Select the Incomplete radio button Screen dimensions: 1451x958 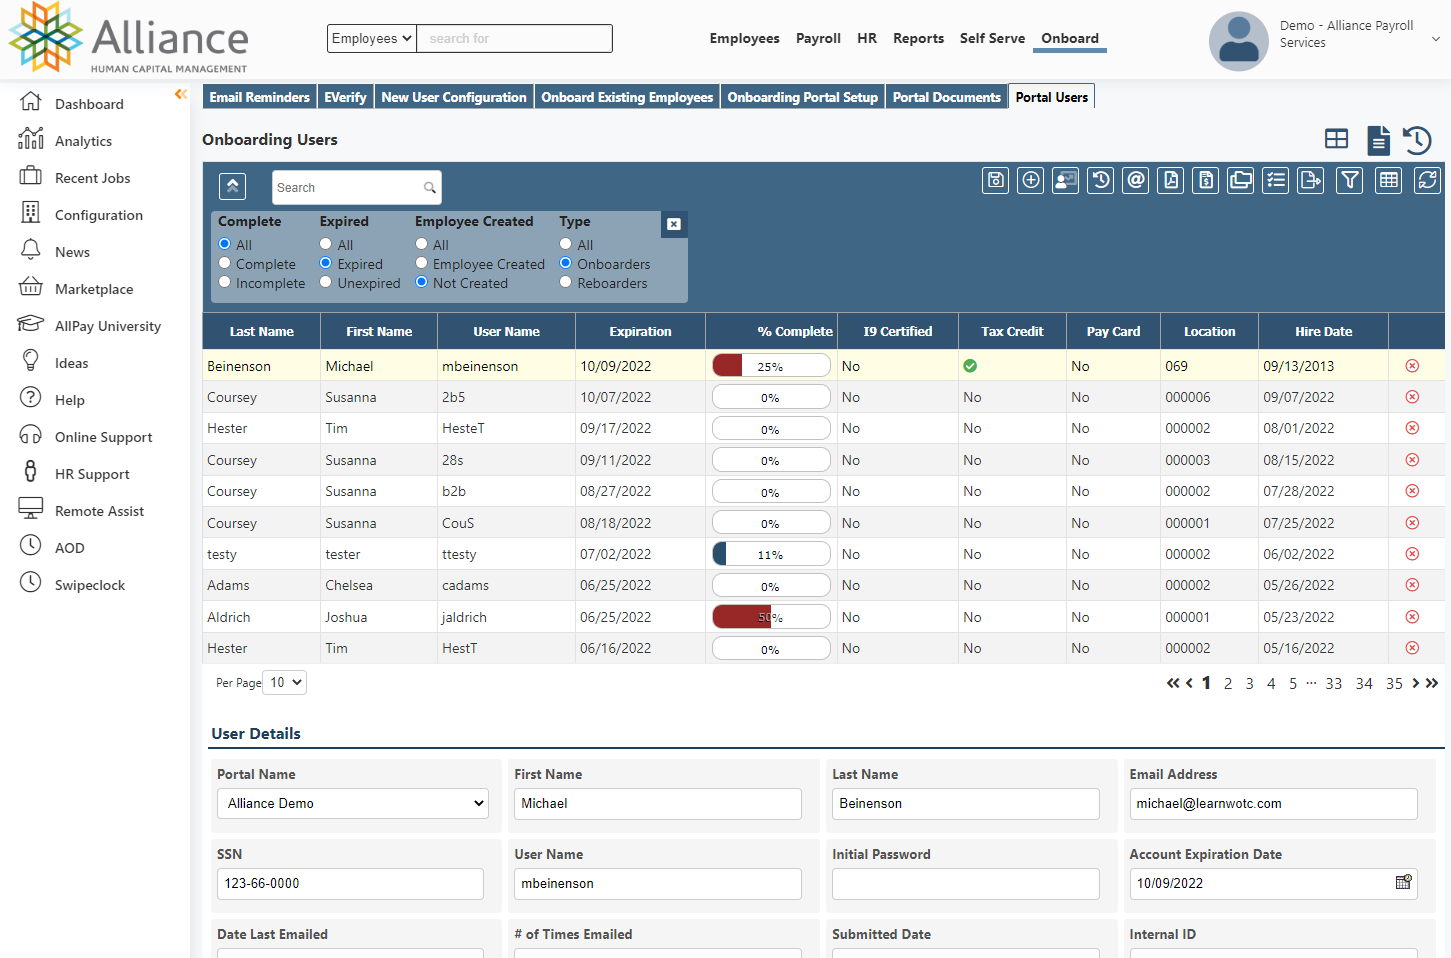[225, 283]
